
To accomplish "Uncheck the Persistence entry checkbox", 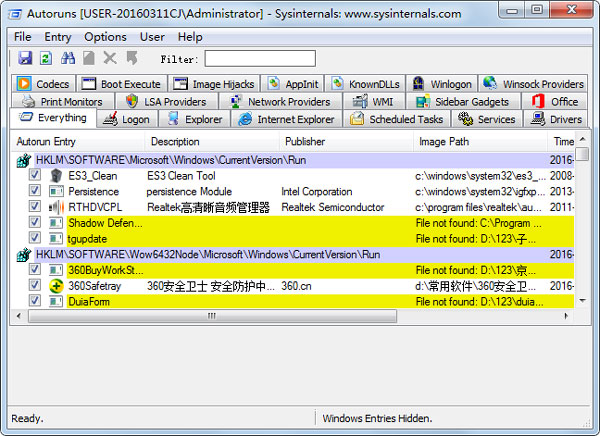I will (x=35, y=191).
